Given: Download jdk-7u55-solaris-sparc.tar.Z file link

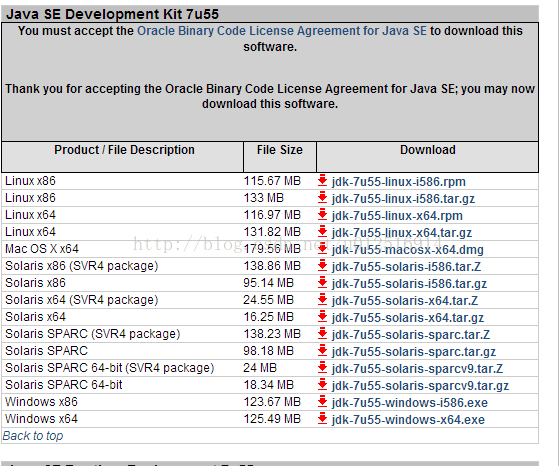Looking at the screenshot, I should click(411, 335).
